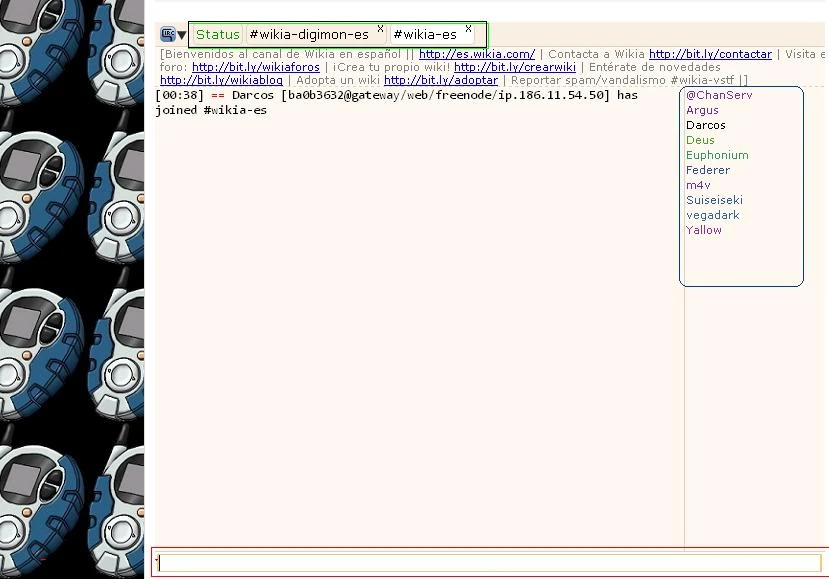The width and height of the screenshot is (829, 579).
Task: Open the bit.ly/adoptar link
Action: (x=441, y=80)
